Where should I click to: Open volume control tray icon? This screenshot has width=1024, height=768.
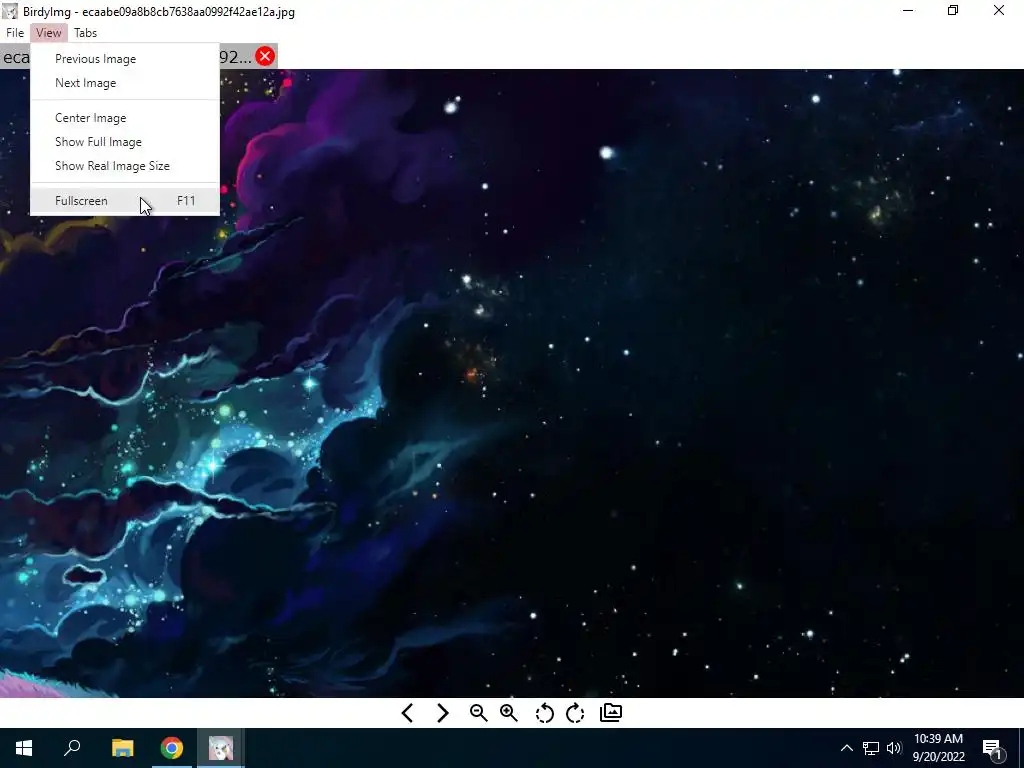894,748
